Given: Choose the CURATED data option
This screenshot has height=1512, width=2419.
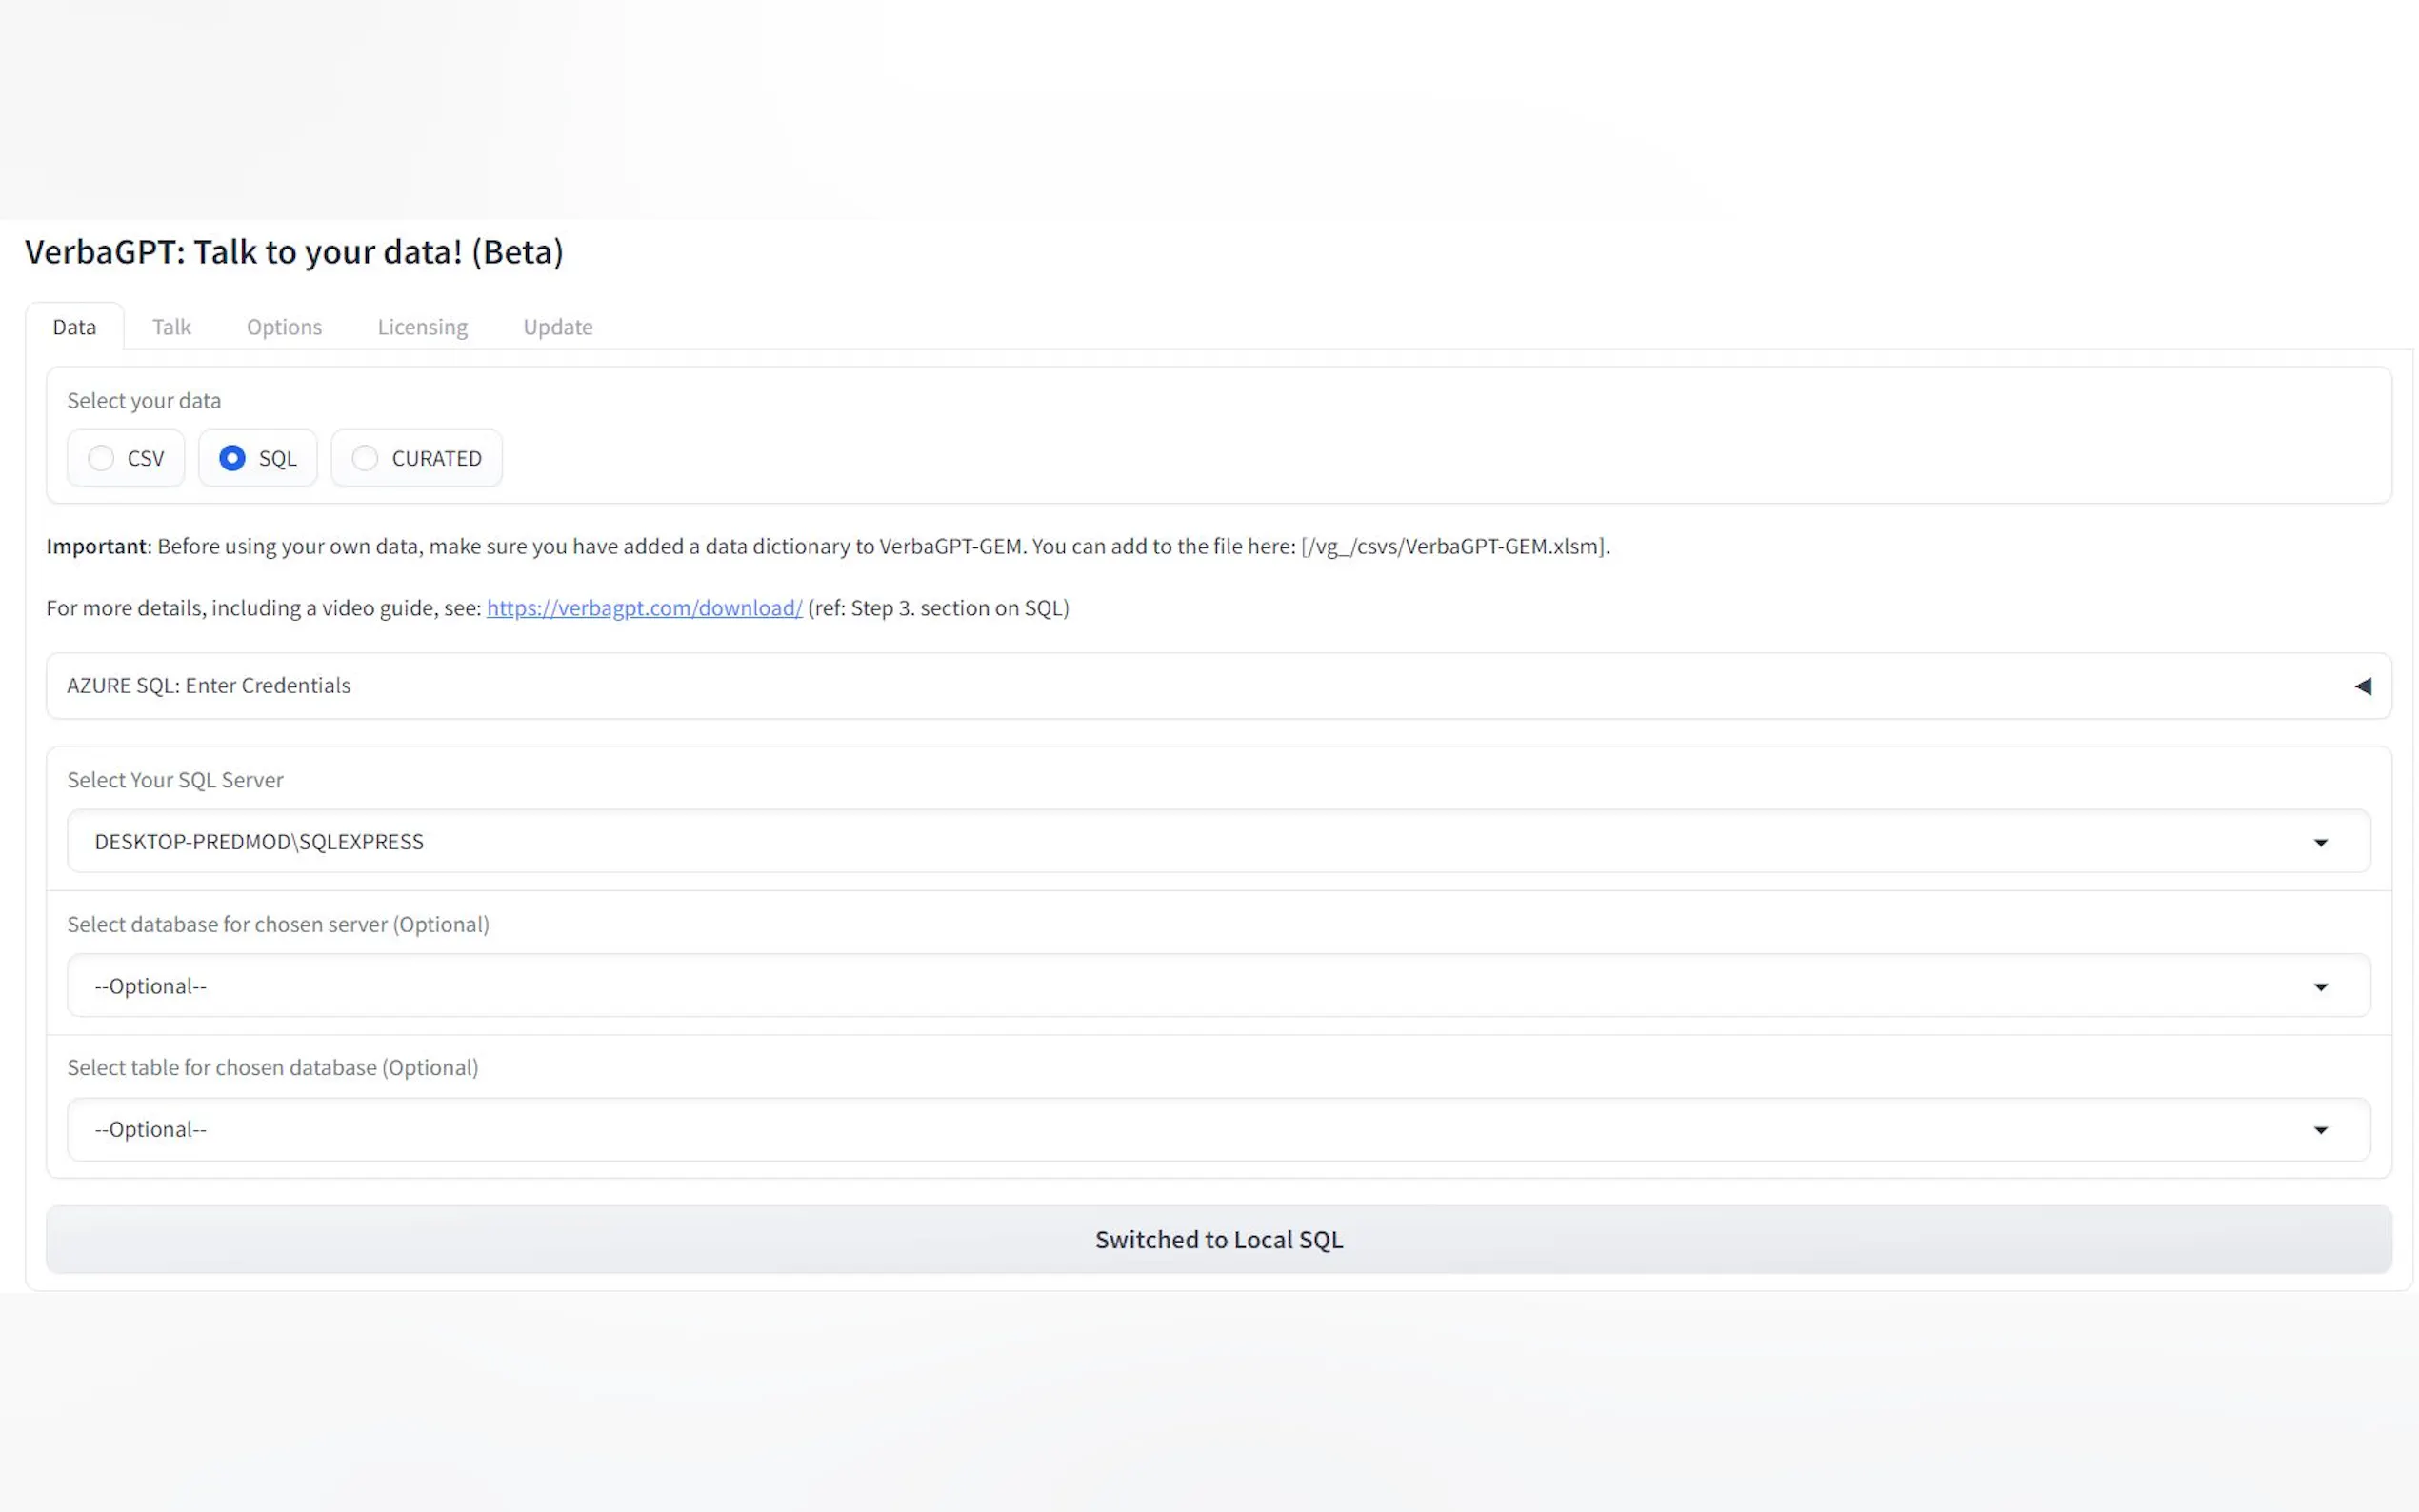Looking at the screenshot, I should pos(365,458).
